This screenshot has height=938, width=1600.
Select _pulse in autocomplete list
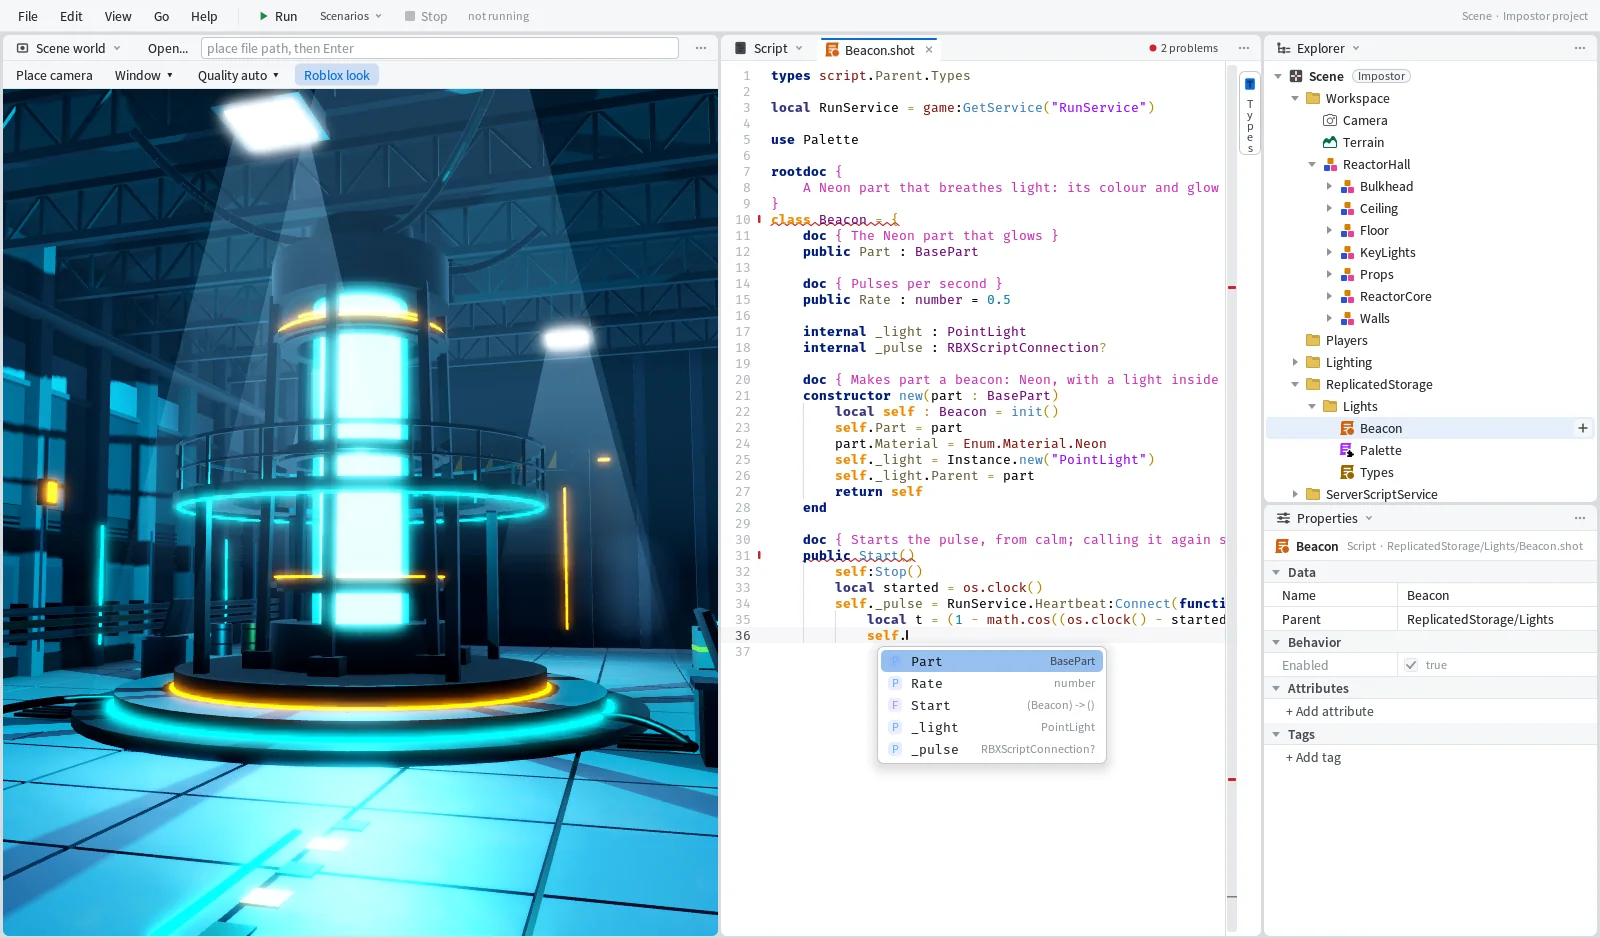(x=992, y=749)
